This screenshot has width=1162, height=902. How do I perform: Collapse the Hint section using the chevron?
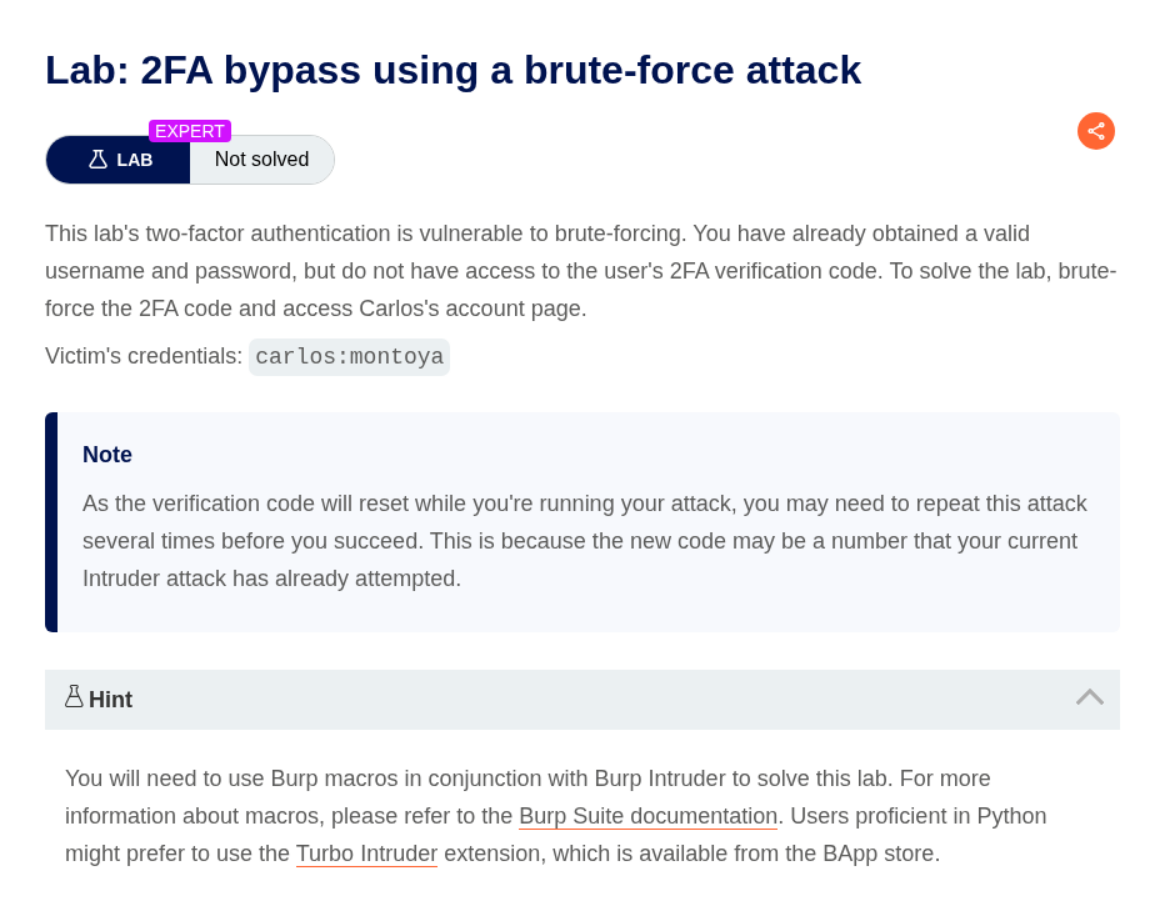pyautogui.click(x=1089, y=698)
